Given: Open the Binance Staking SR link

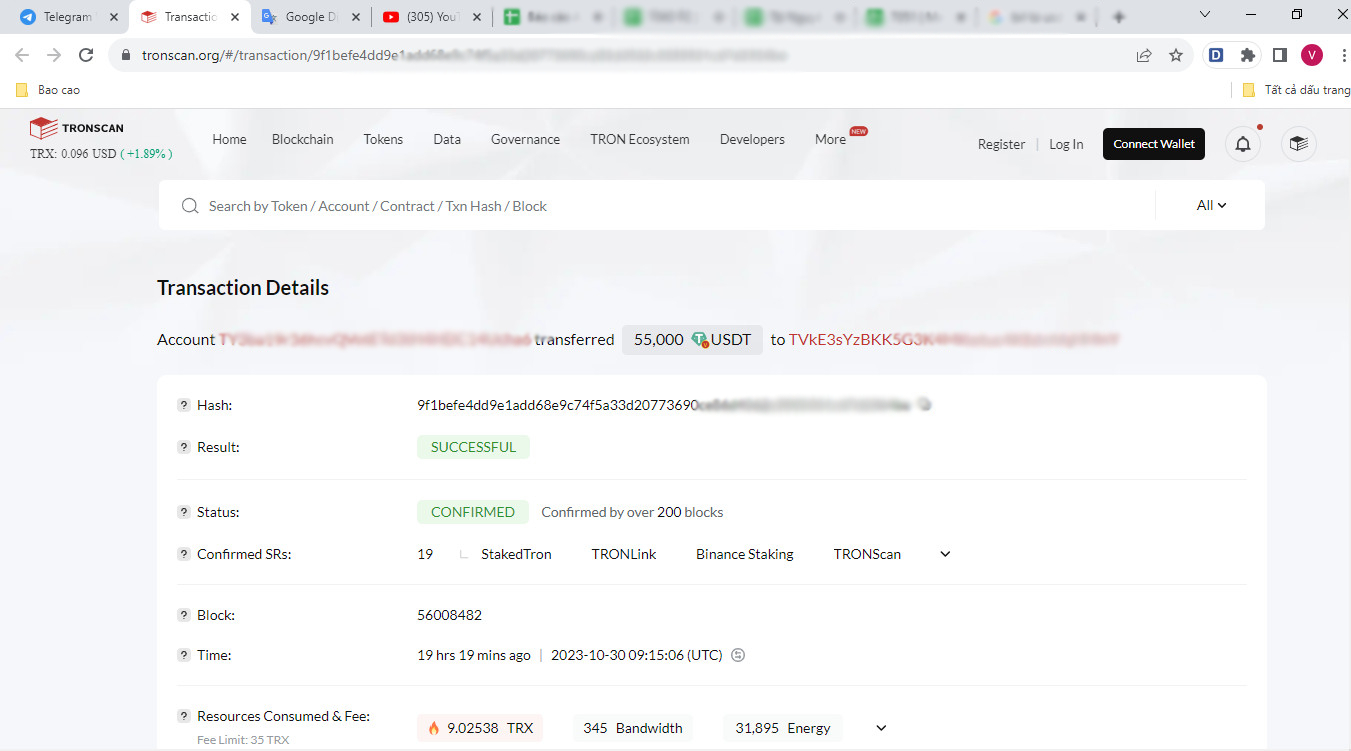Looking at the screenshot, I should pos(745,554).
